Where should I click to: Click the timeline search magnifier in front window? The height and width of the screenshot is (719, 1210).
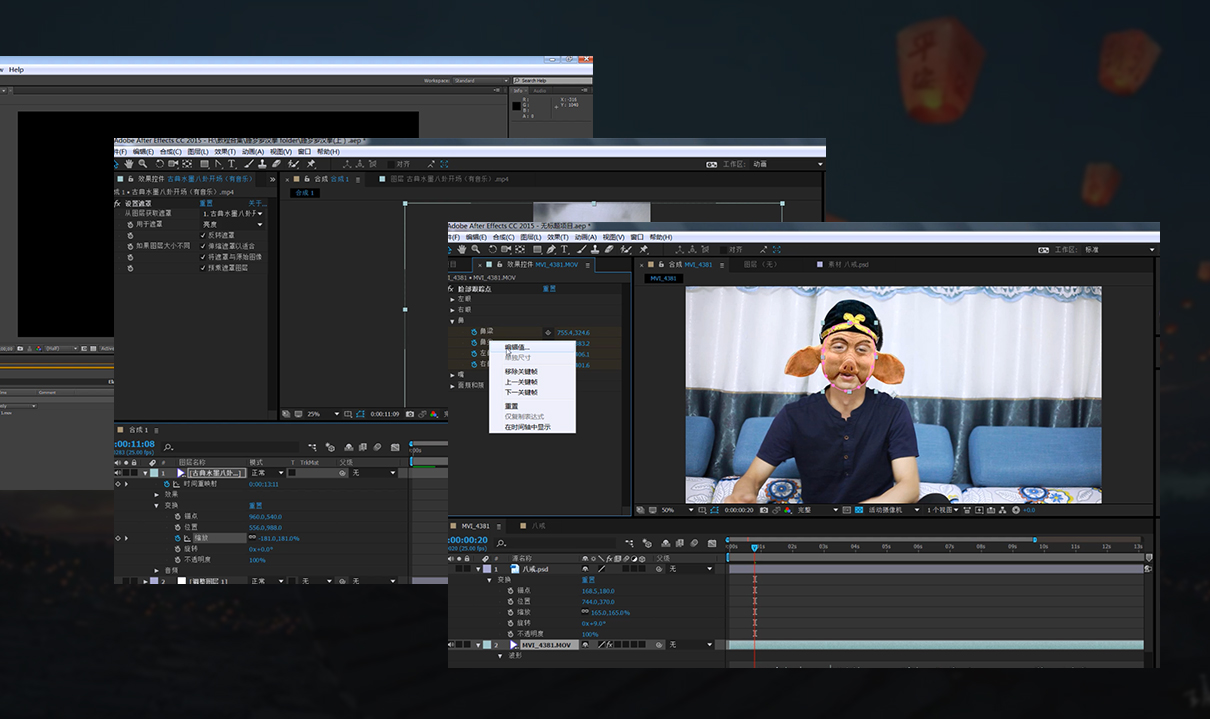(x=501, y=543)
